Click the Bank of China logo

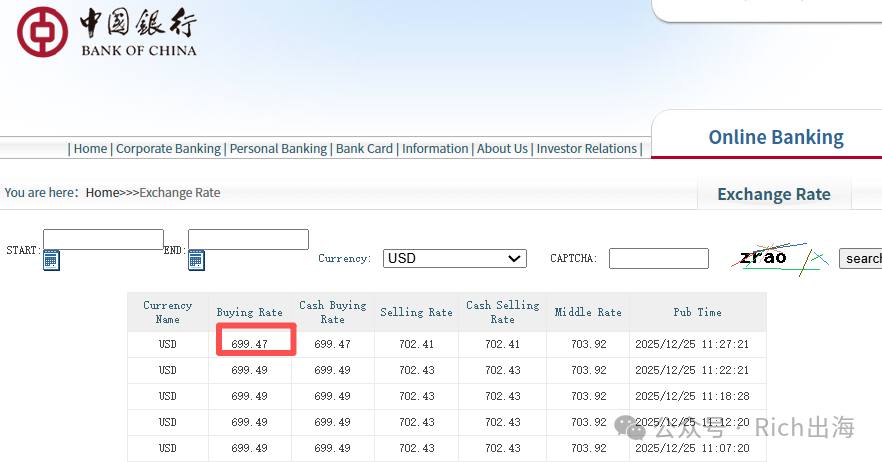tap(106, 32)
